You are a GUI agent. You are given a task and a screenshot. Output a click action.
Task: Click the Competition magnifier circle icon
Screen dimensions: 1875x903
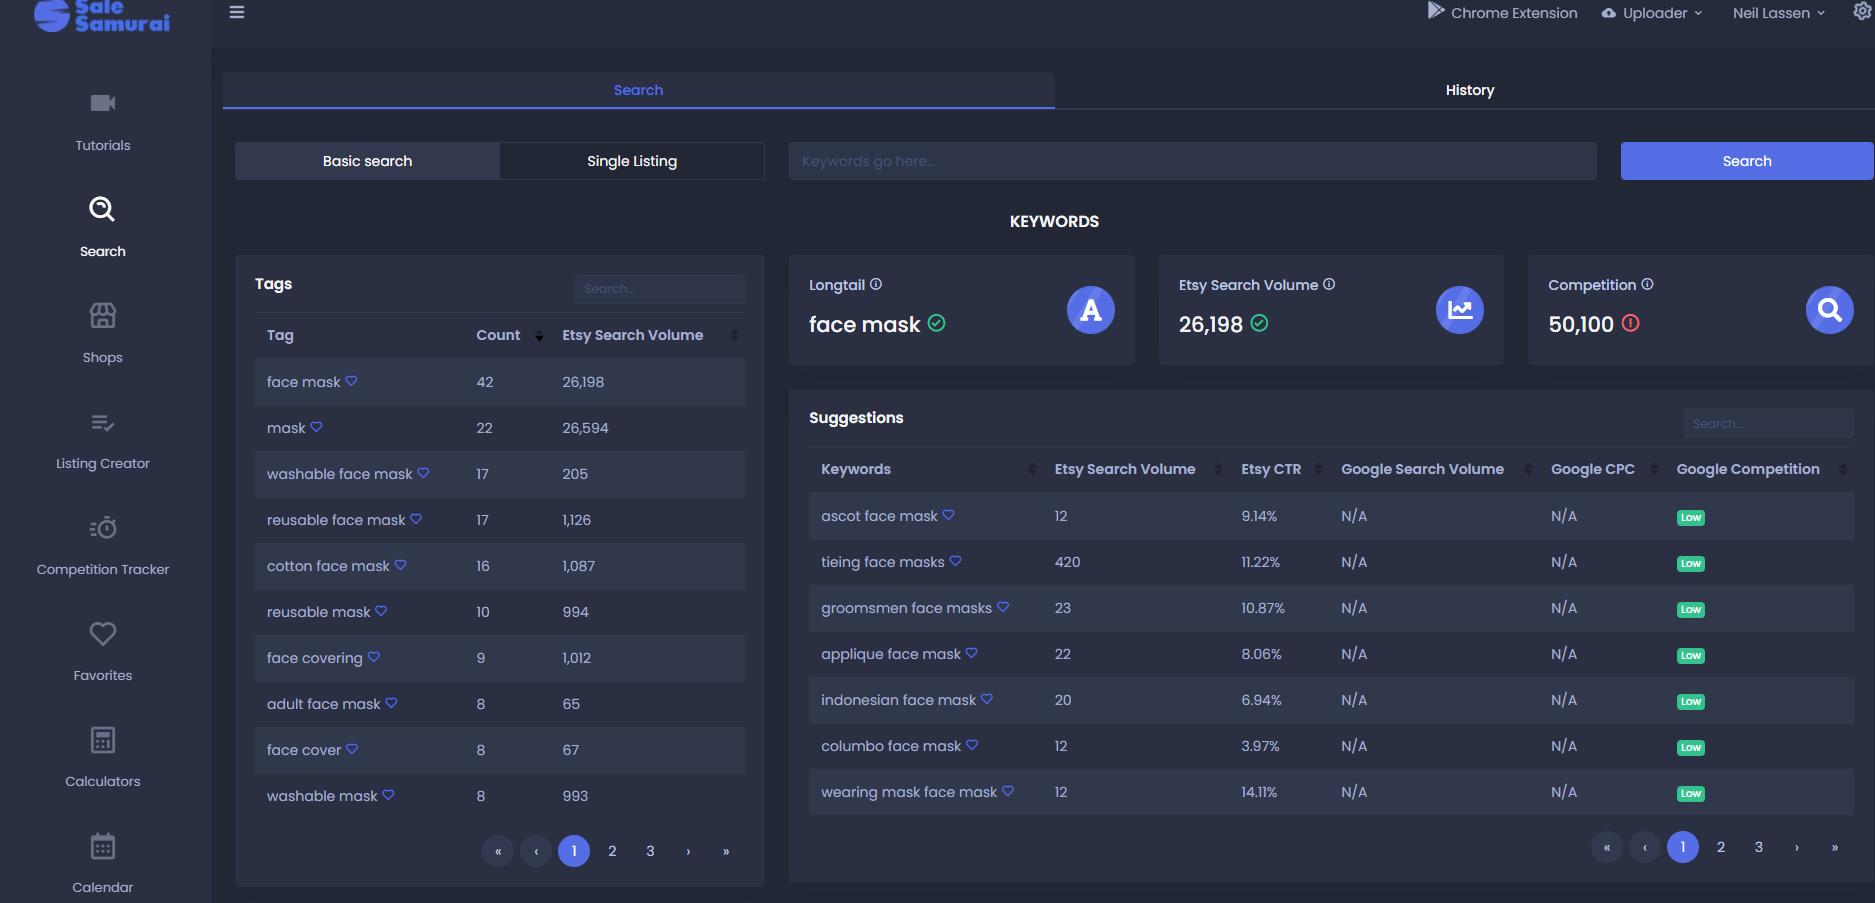(1830, 310)
